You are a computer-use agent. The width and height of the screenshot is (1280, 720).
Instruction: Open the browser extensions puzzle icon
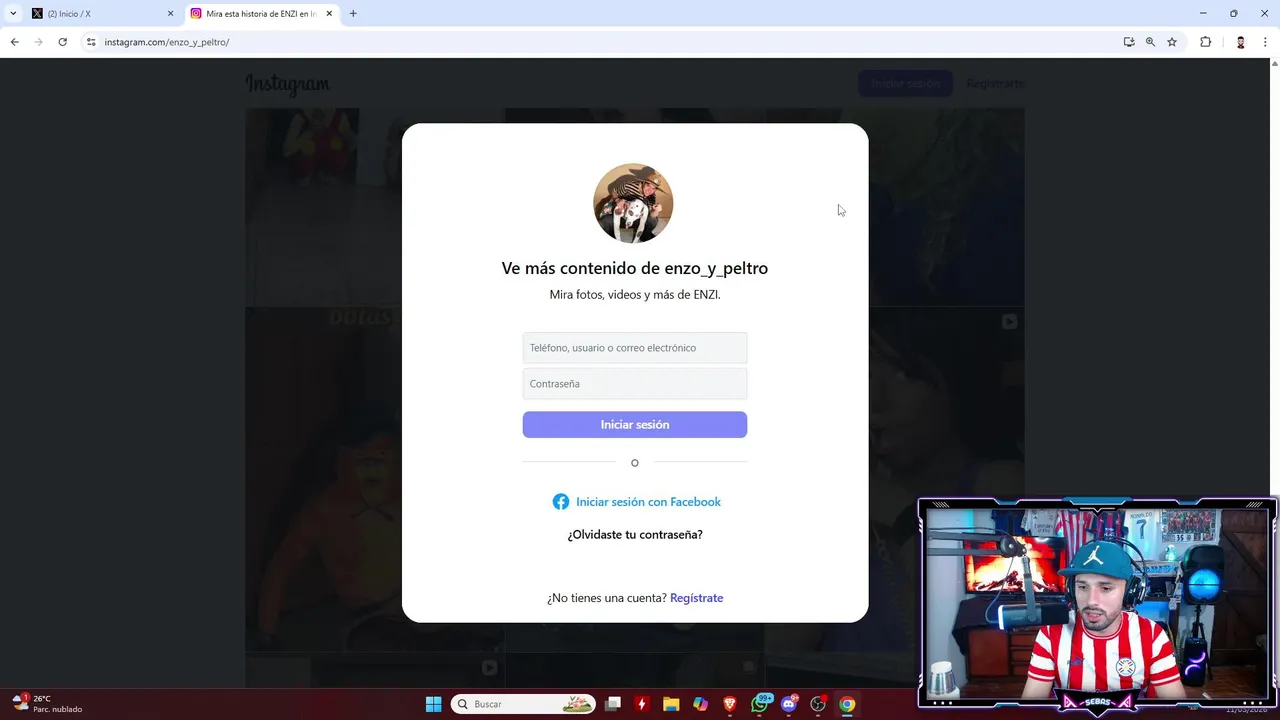tap(1205, 42)
